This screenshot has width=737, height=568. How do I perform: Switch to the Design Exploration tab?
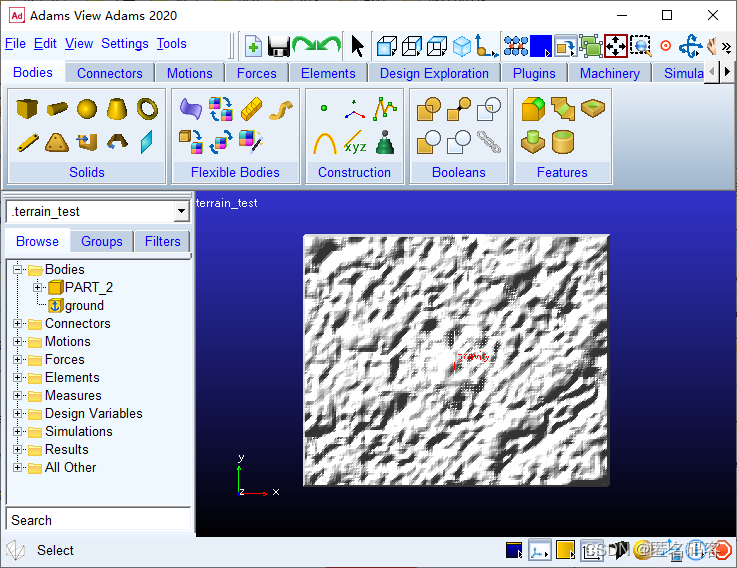[x=434, y=73]
